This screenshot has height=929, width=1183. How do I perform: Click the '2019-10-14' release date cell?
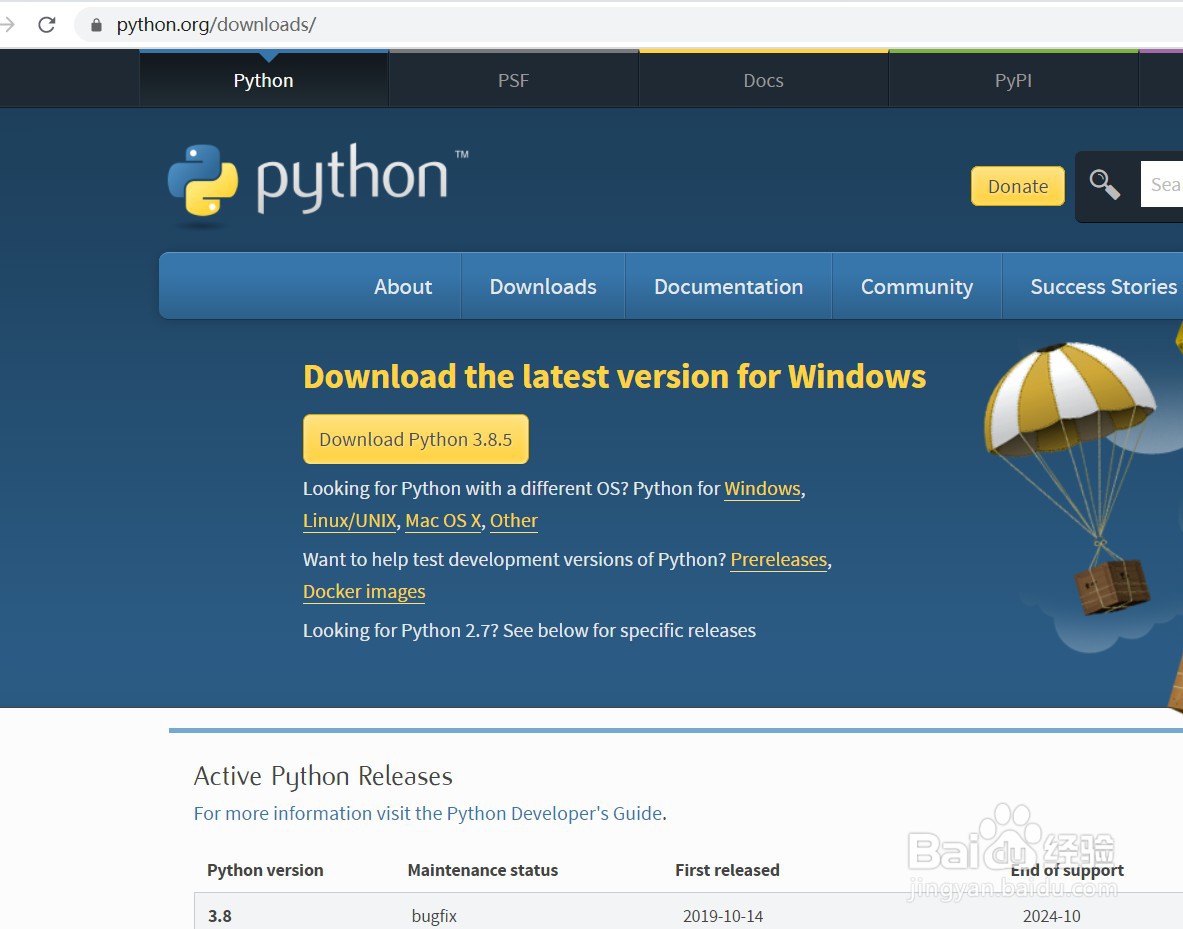[723, 916]
